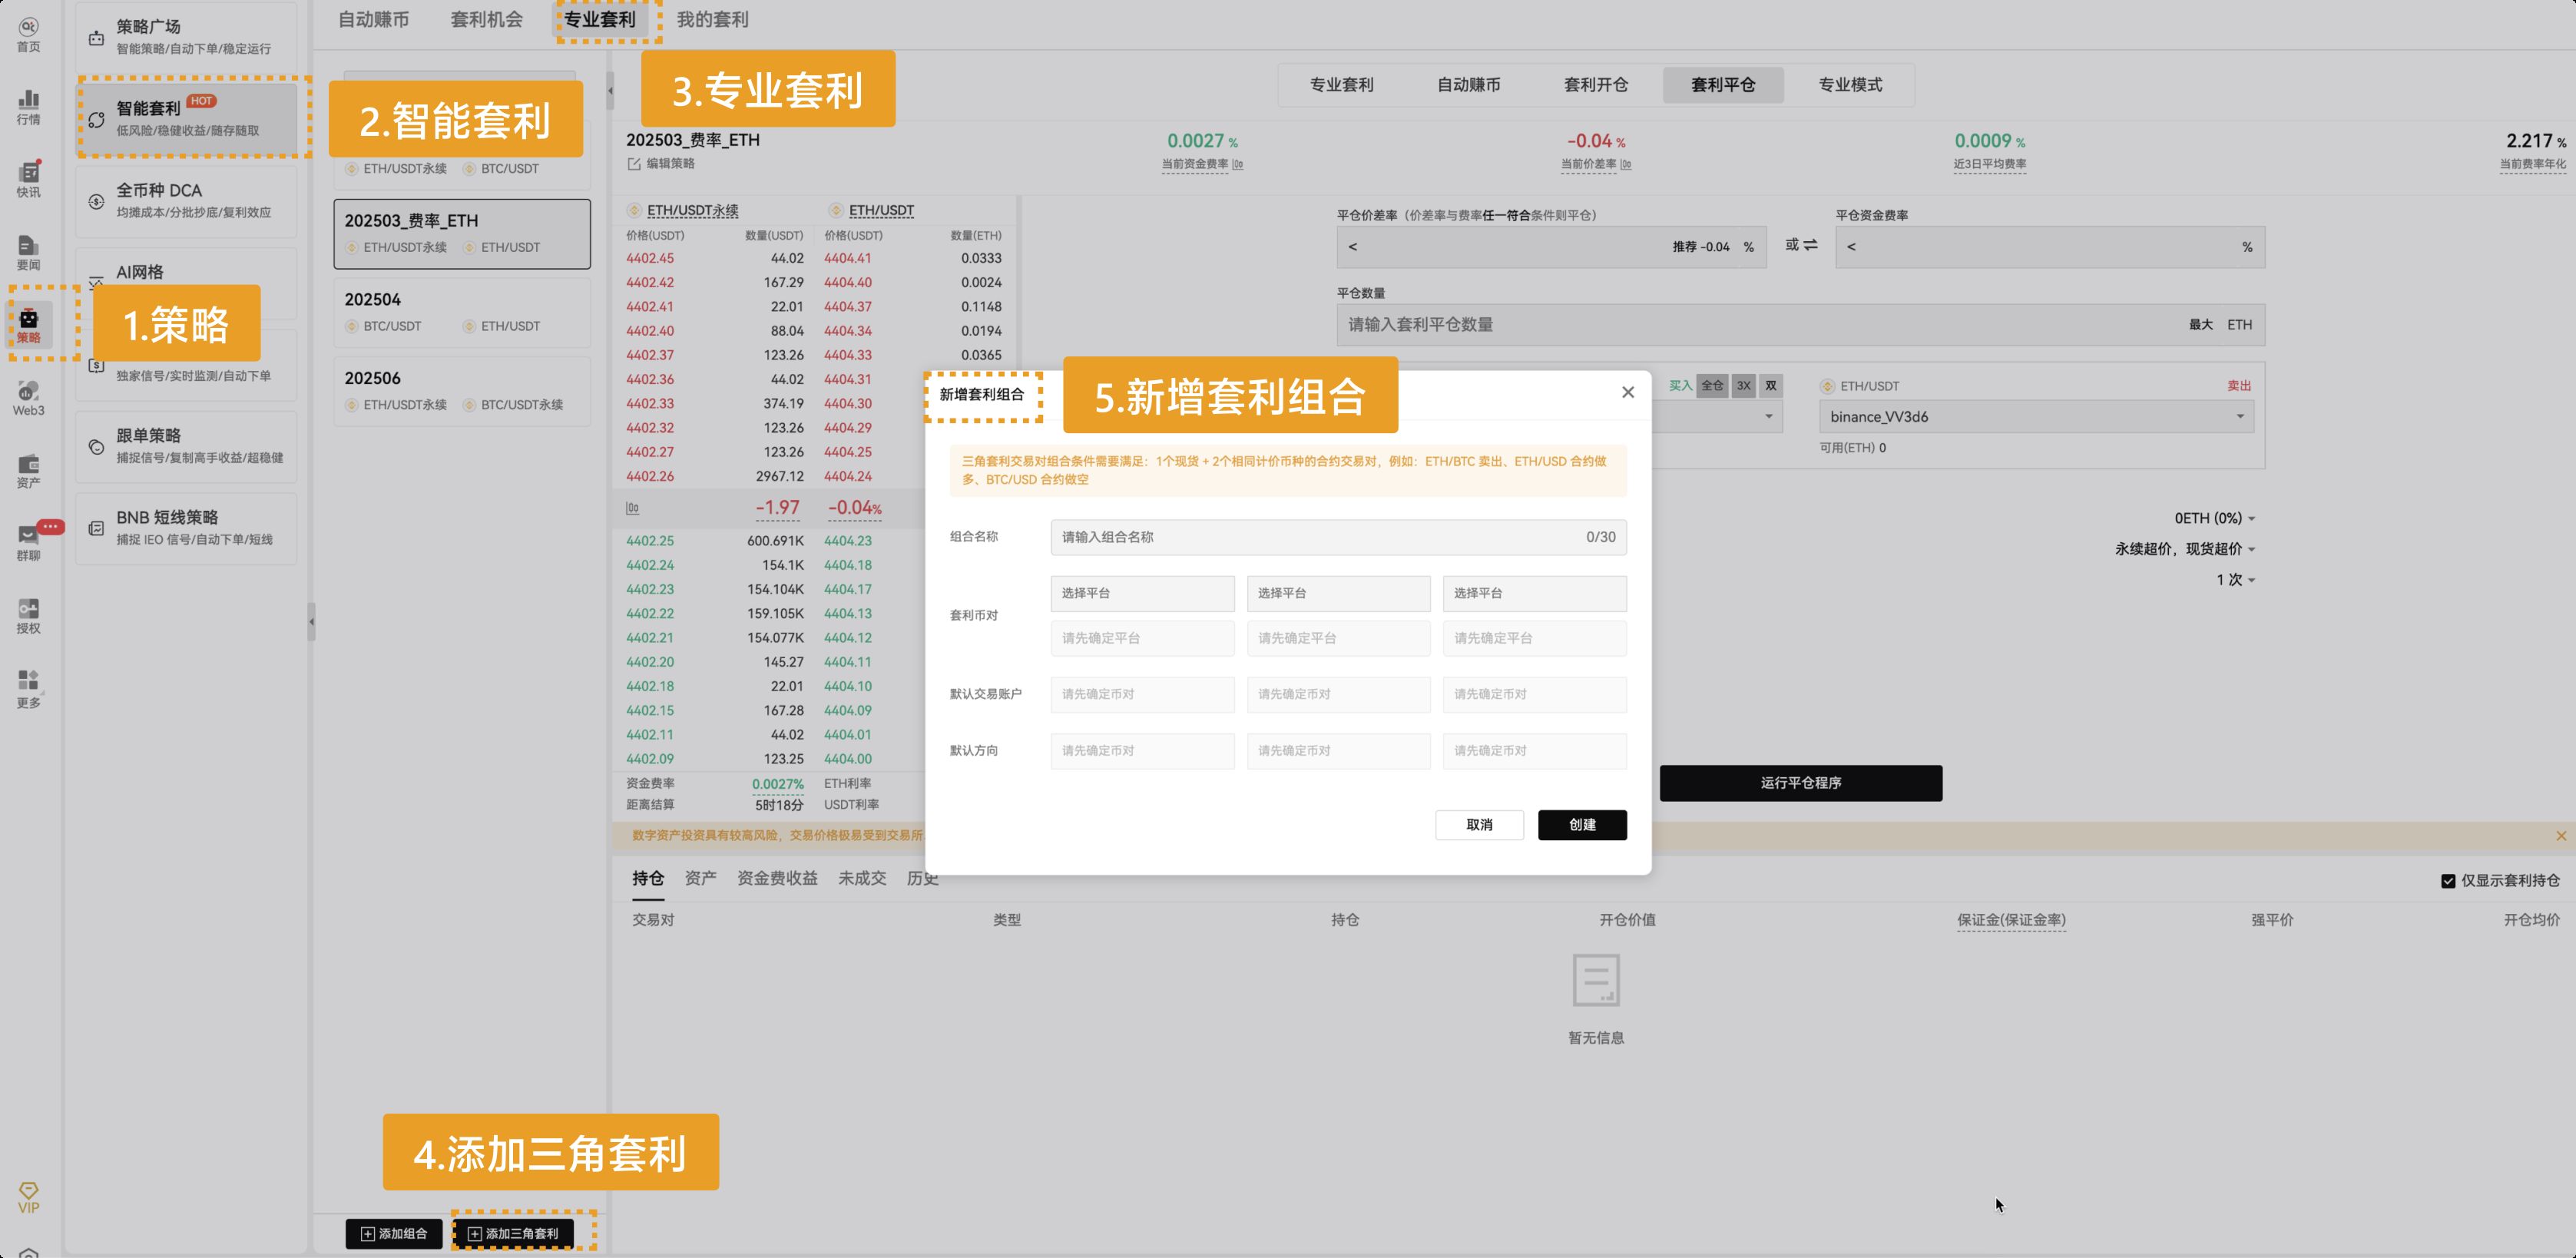Click the 创建 button in dialog

pos(1582,825)
